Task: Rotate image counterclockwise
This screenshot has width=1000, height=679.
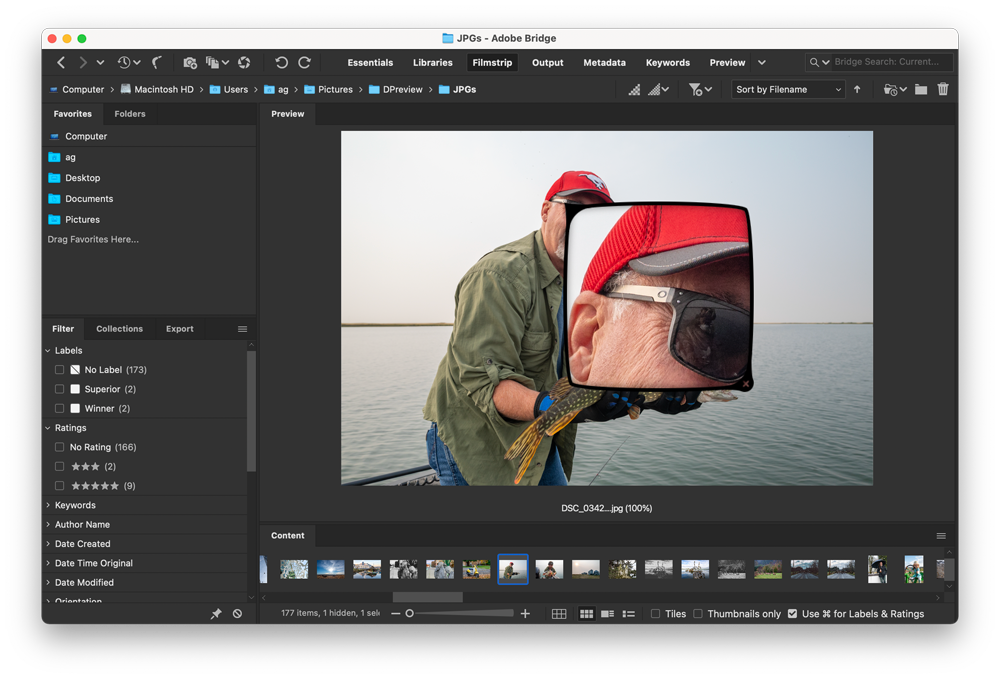Action: [x=281, y=62]
